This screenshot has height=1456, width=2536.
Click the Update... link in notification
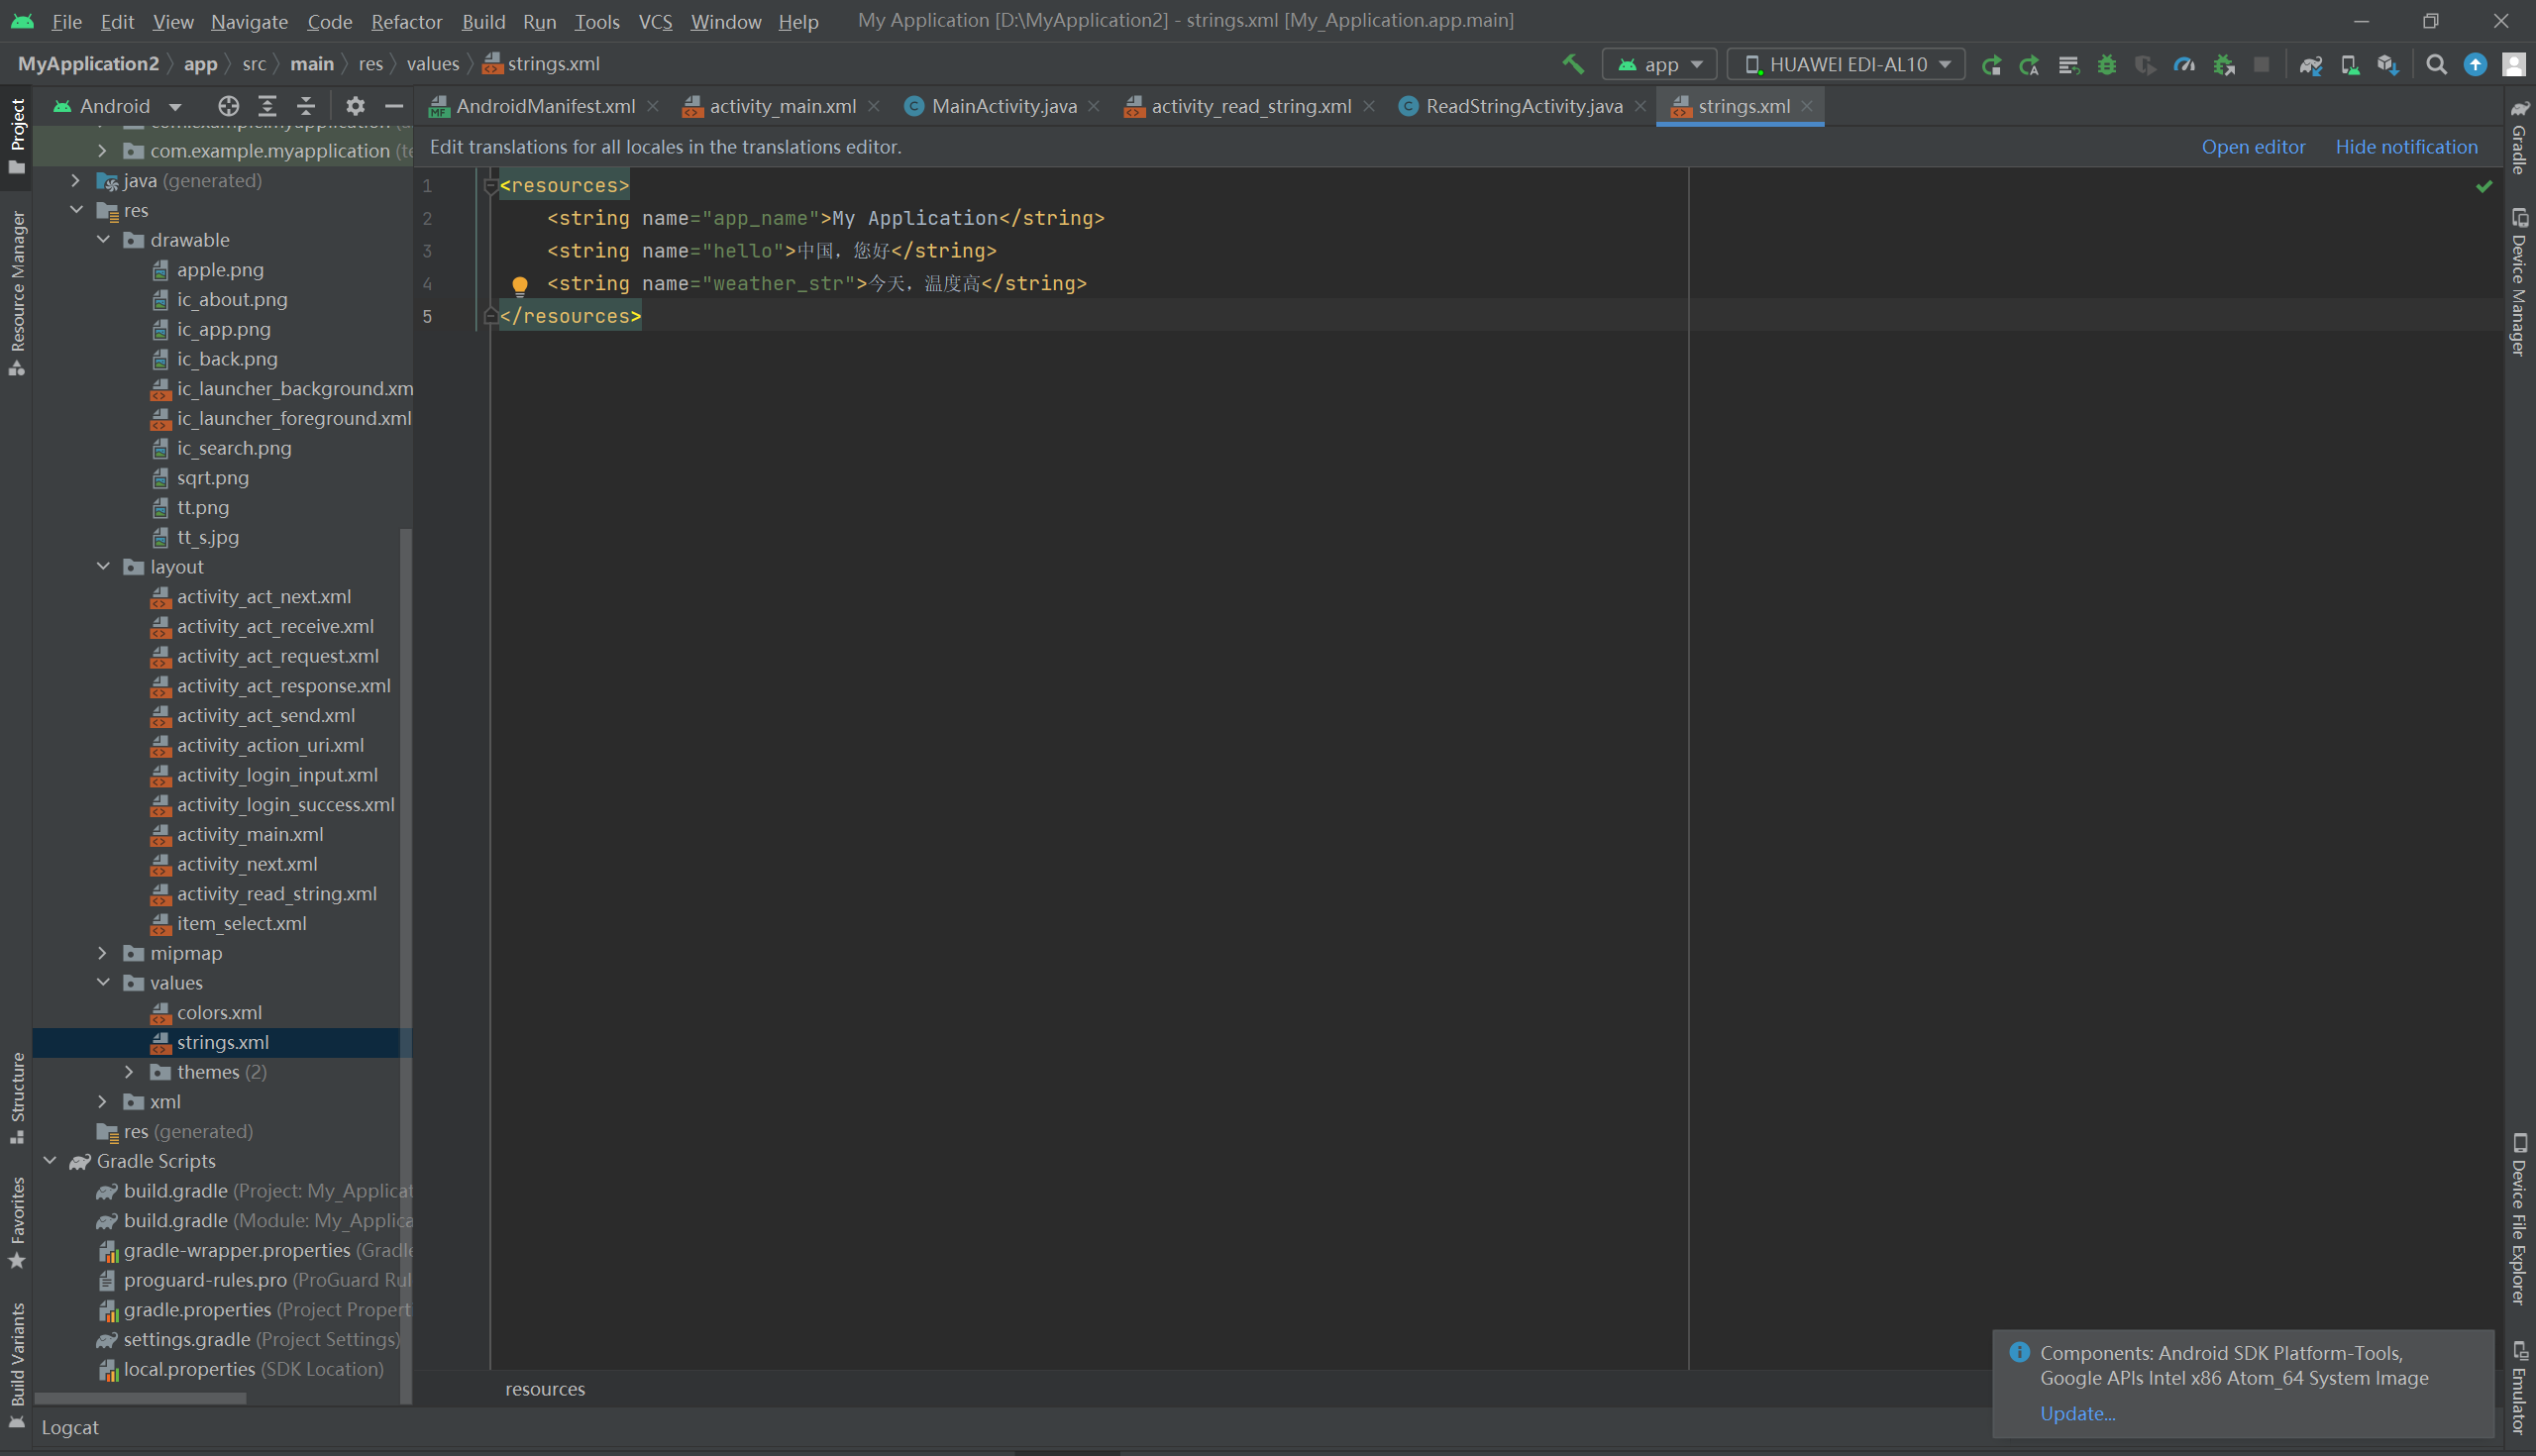click(x=2077, y=1413)
